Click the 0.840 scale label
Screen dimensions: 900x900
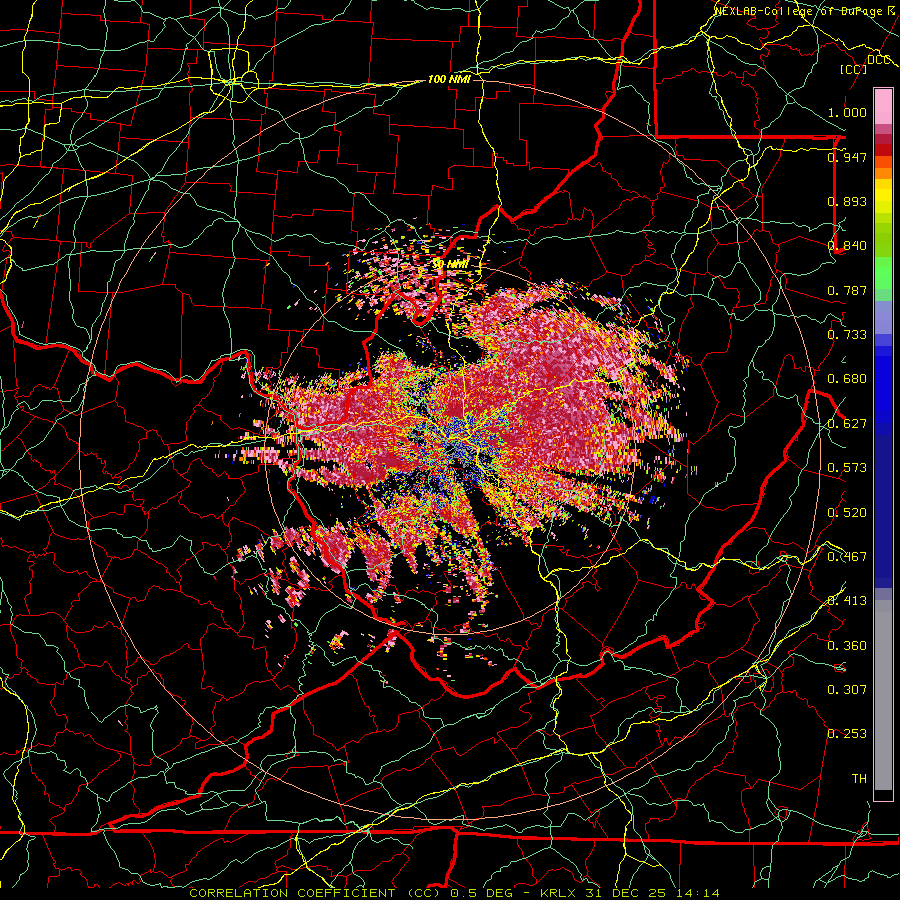click(847, 246)
